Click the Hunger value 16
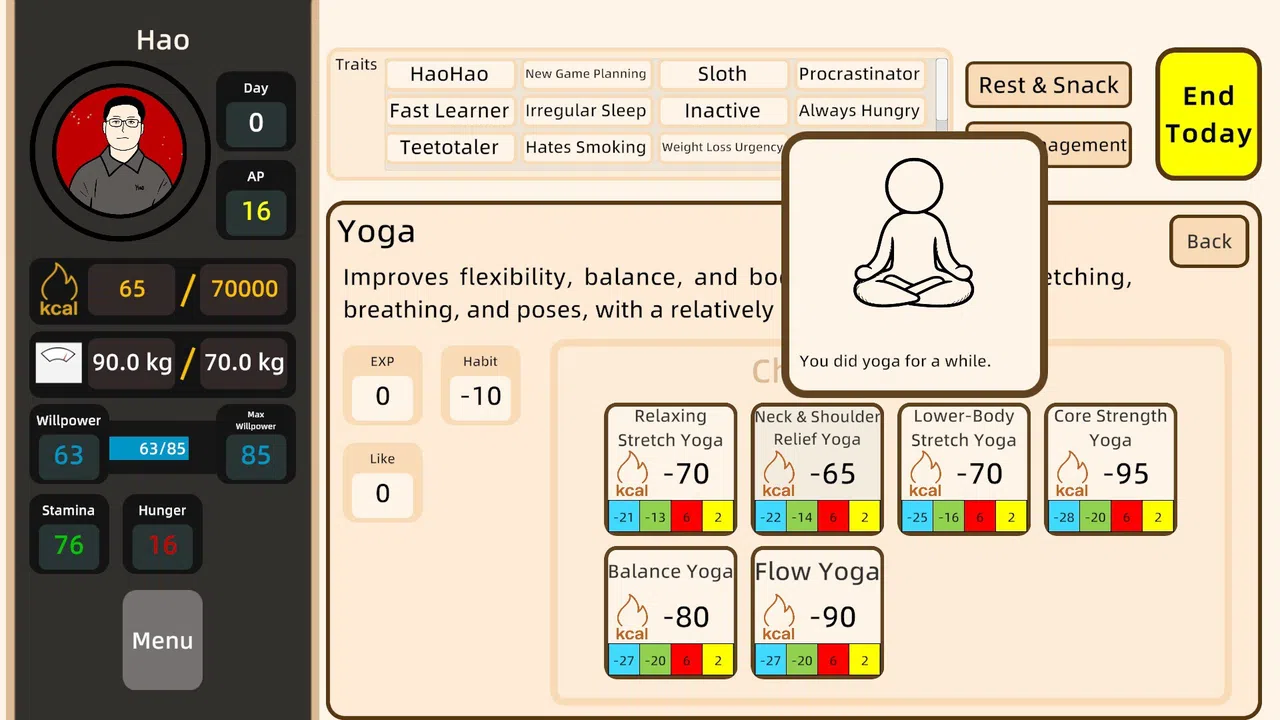Screen dimensions: 1280x720 (162, 545)
